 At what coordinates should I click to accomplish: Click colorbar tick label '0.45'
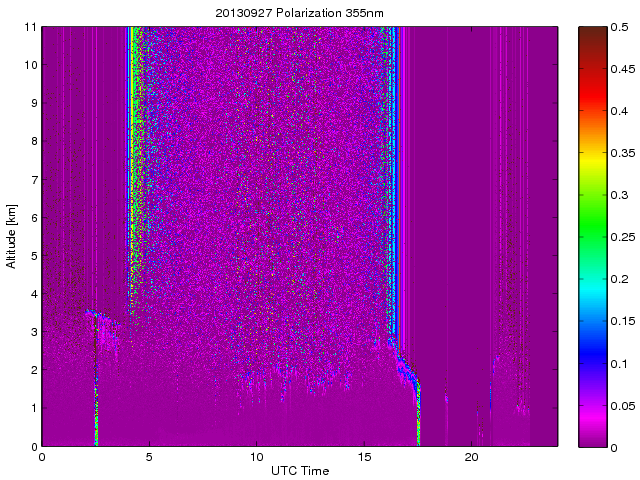623,69
